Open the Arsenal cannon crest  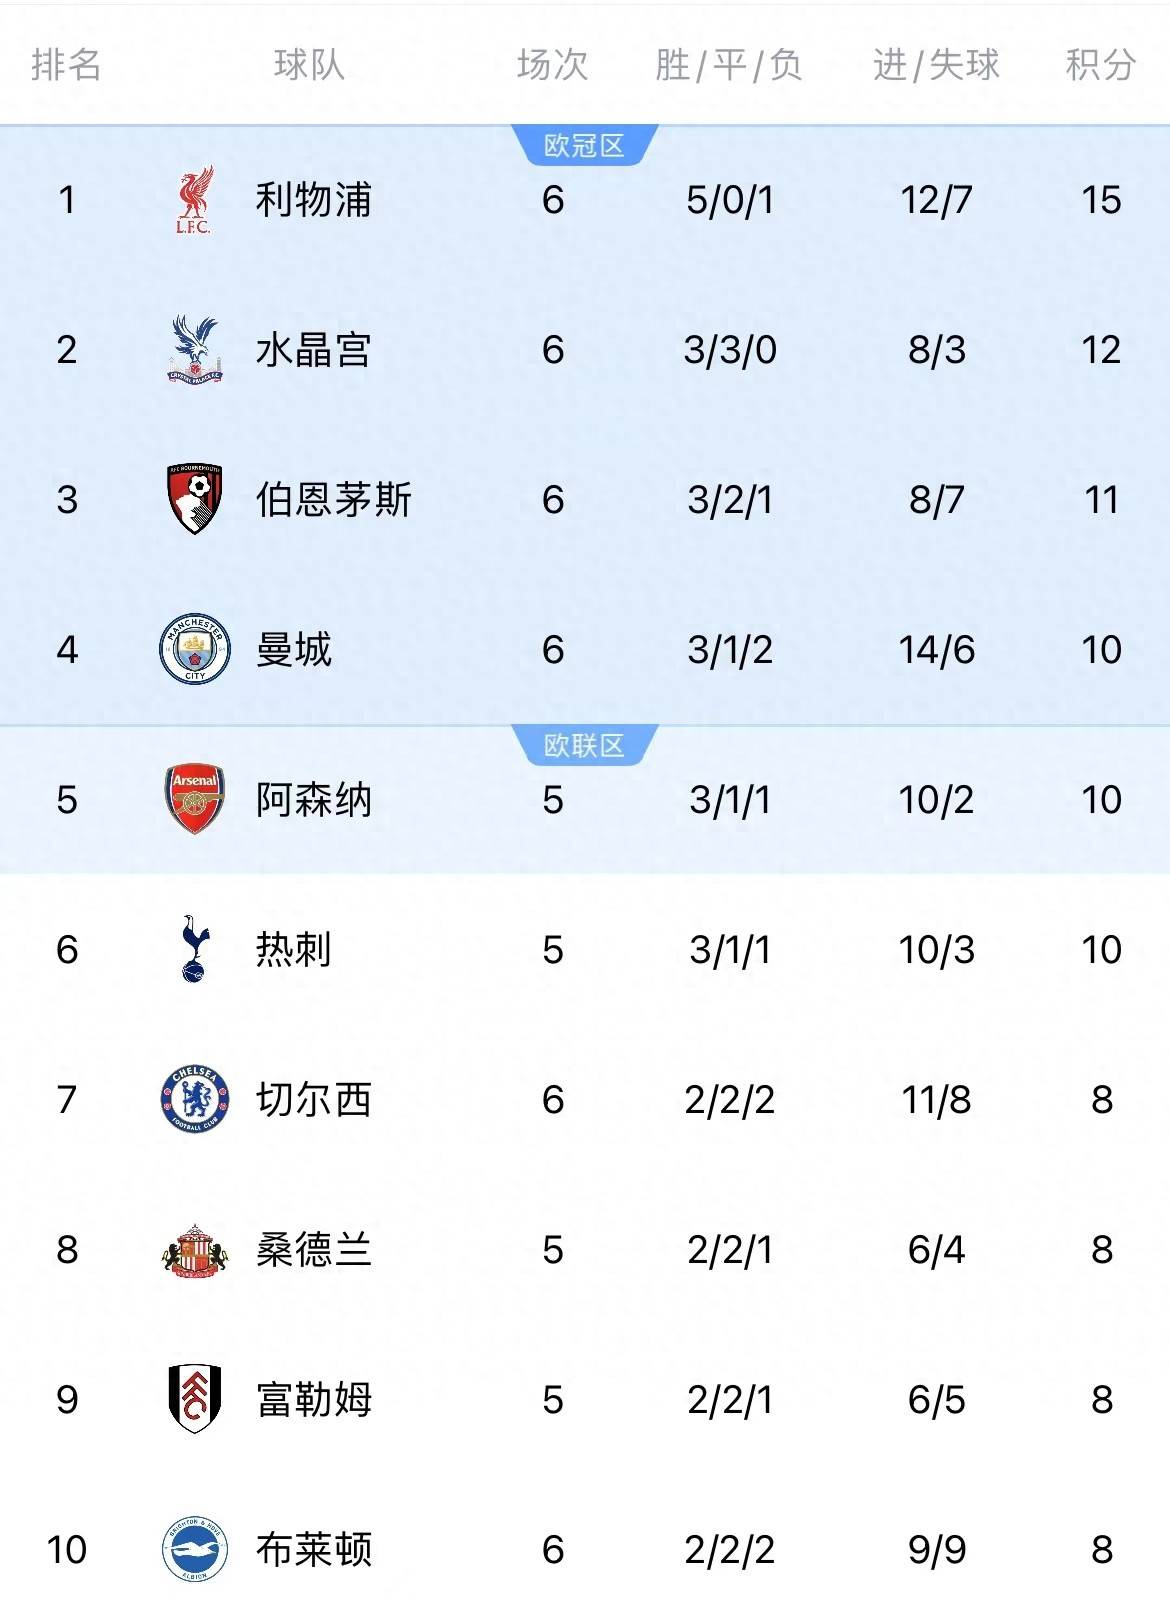coord(194,799)
